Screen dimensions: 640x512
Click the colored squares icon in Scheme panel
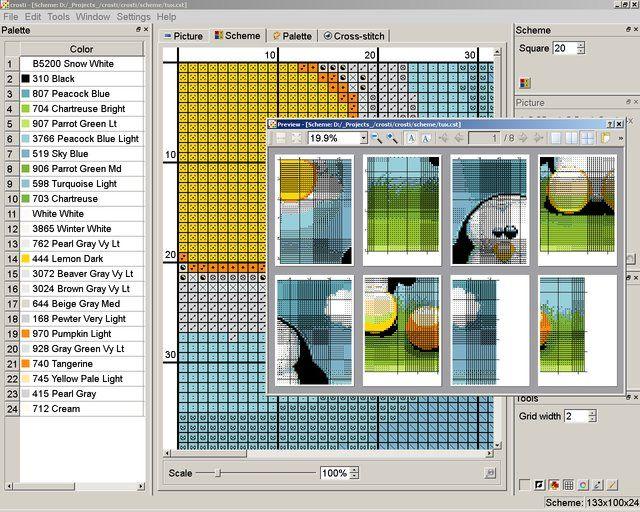tap(525, 83)
